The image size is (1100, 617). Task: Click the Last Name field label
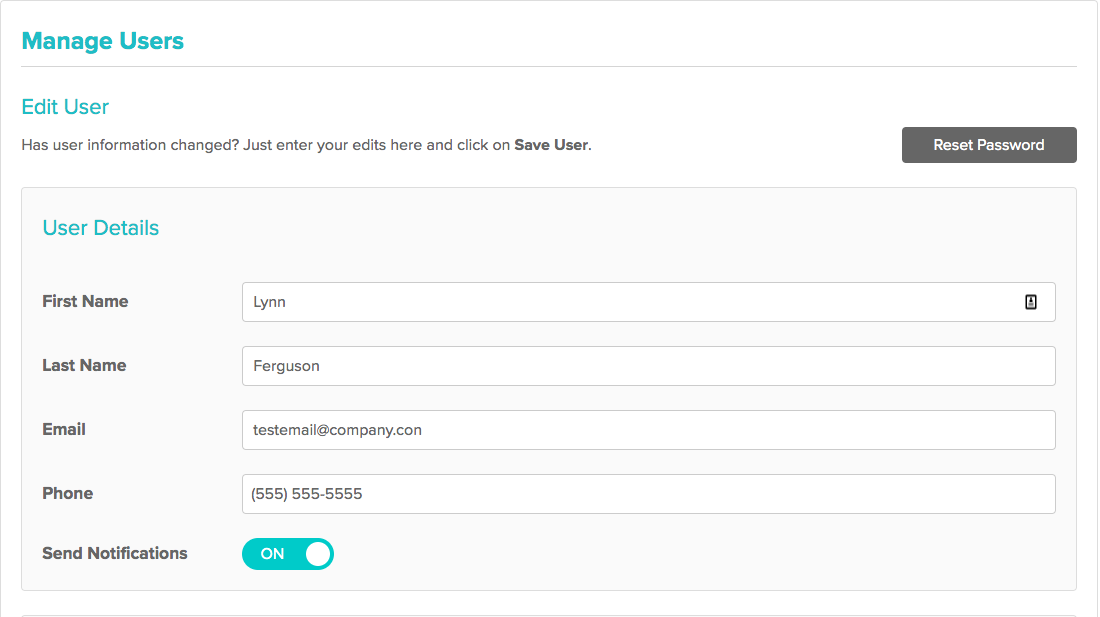point(83,365)
